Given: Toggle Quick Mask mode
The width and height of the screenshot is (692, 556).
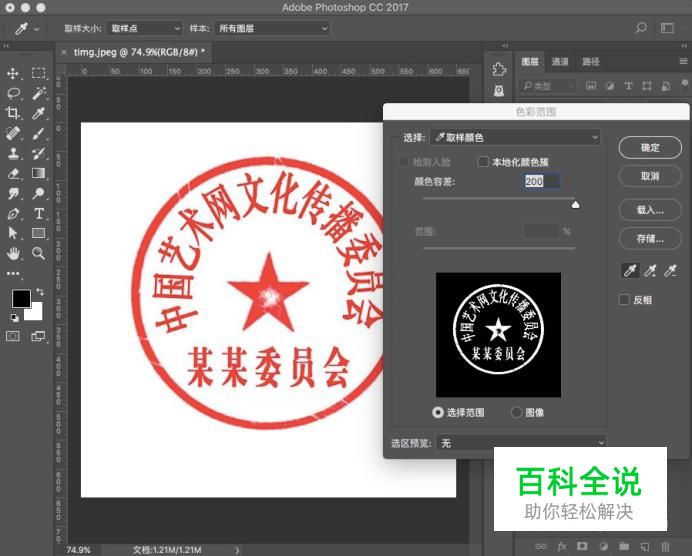Looking at the screenshot, I should click(x=13, y=337).
